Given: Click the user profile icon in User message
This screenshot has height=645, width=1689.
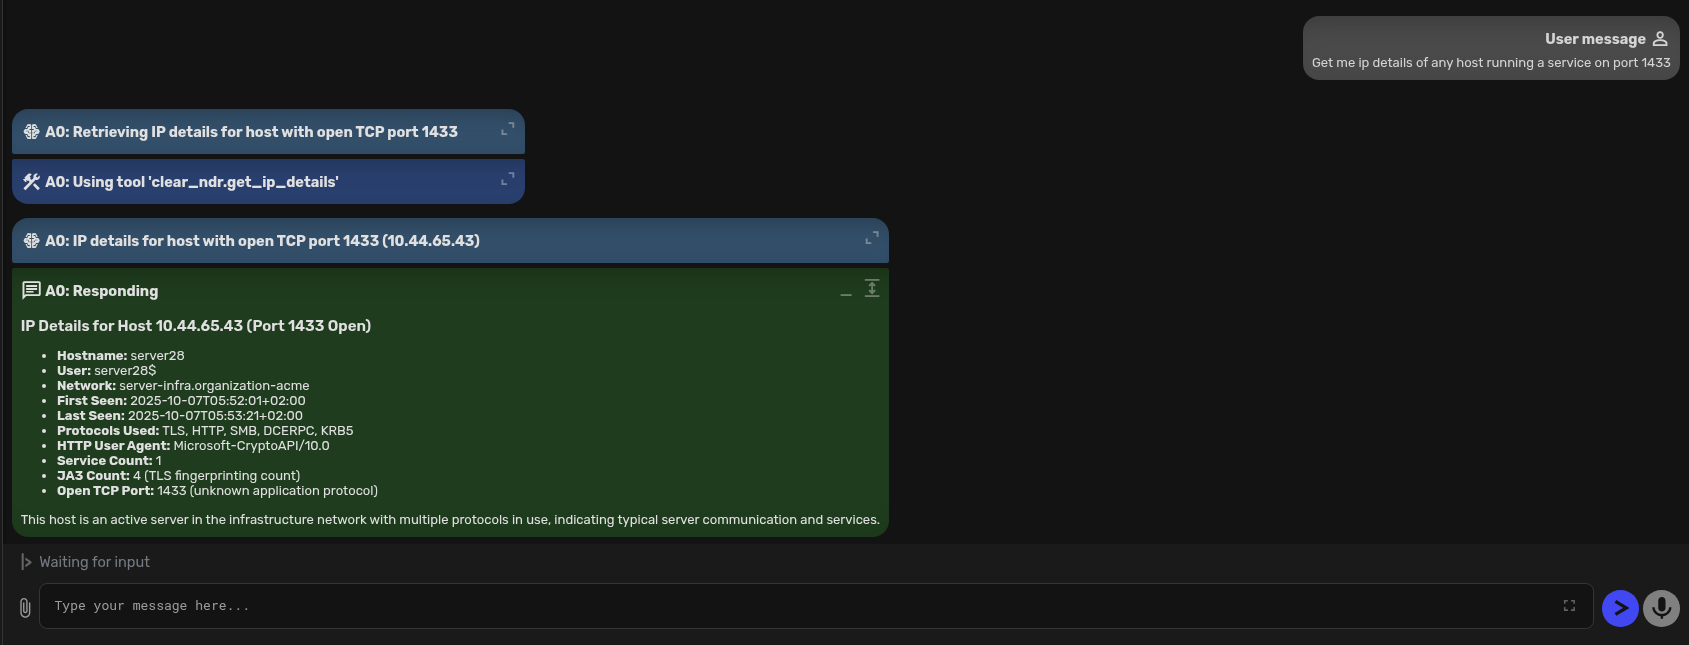Looking at the screenshot, I should coord(1660,39).
